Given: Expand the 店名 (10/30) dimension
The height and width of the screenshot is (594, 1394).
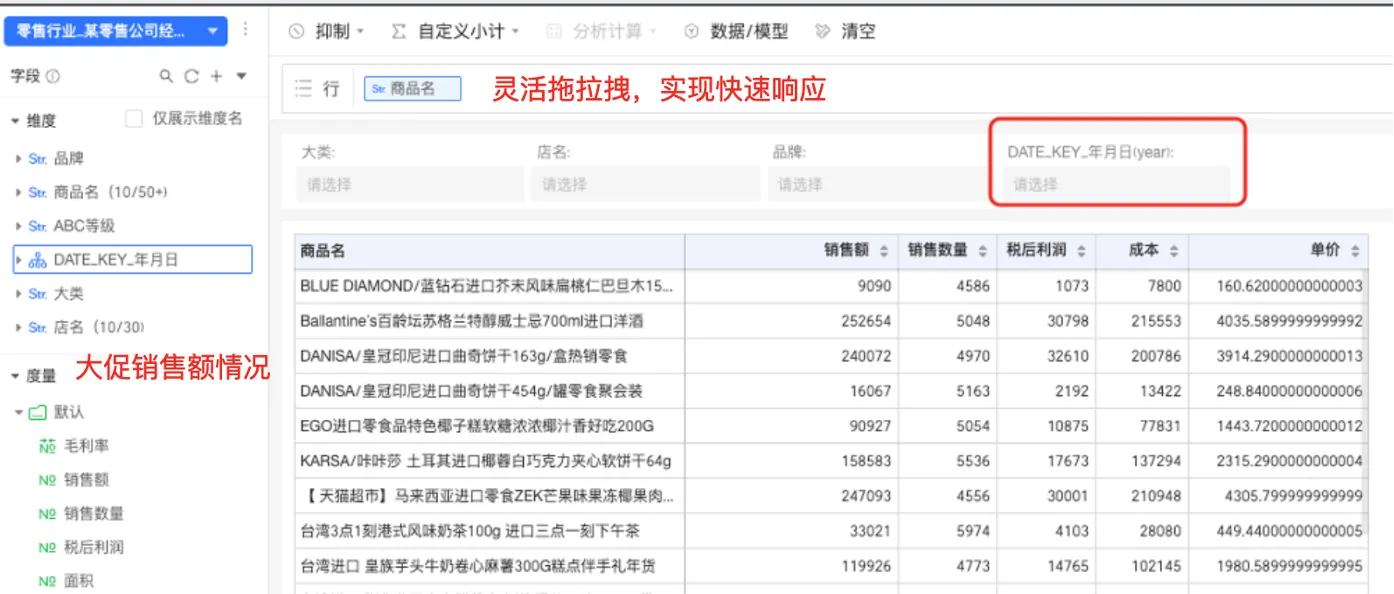Looking at the screenshot, I should (x=19, y=327).
